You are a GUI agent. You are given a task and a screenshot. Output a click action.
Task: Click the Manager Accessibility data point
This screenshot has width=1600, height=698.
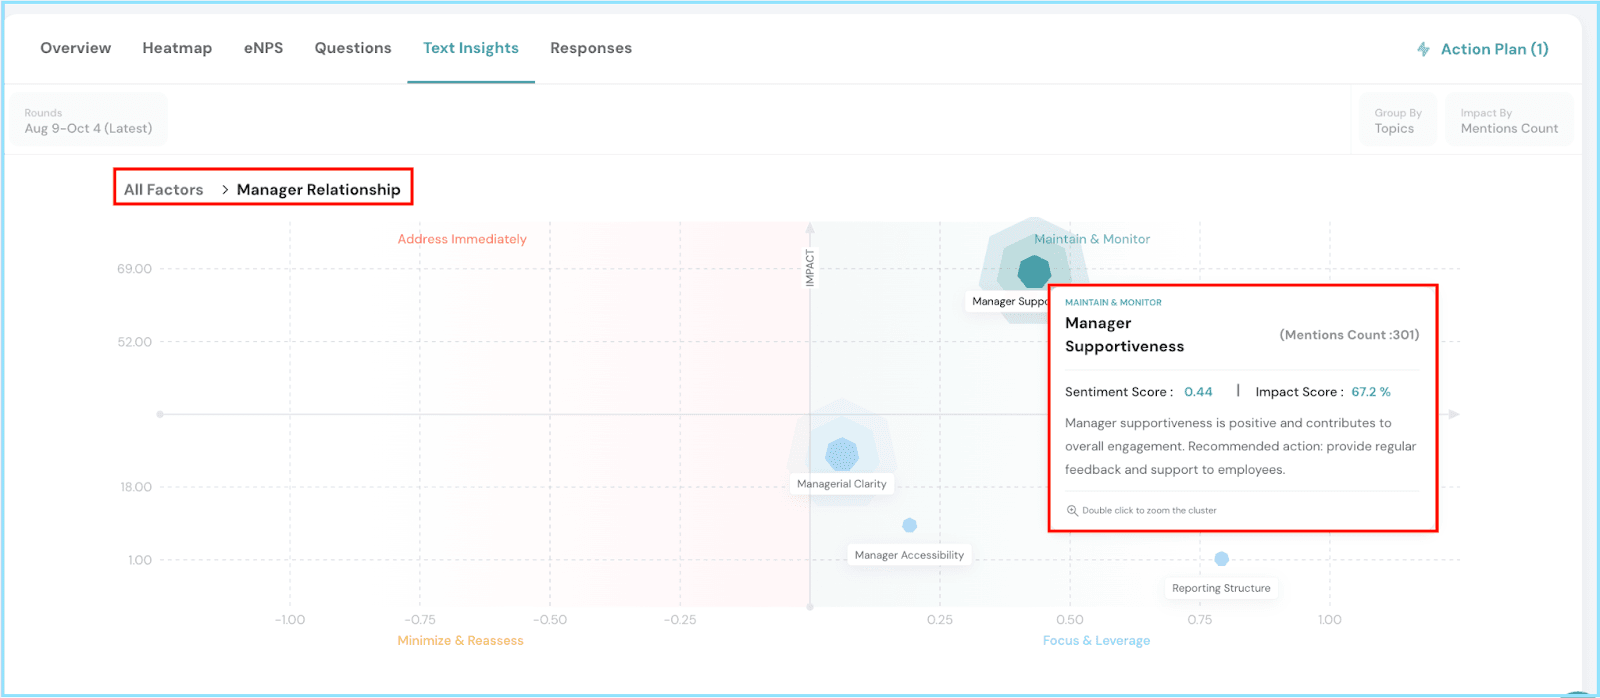(909, 525)
